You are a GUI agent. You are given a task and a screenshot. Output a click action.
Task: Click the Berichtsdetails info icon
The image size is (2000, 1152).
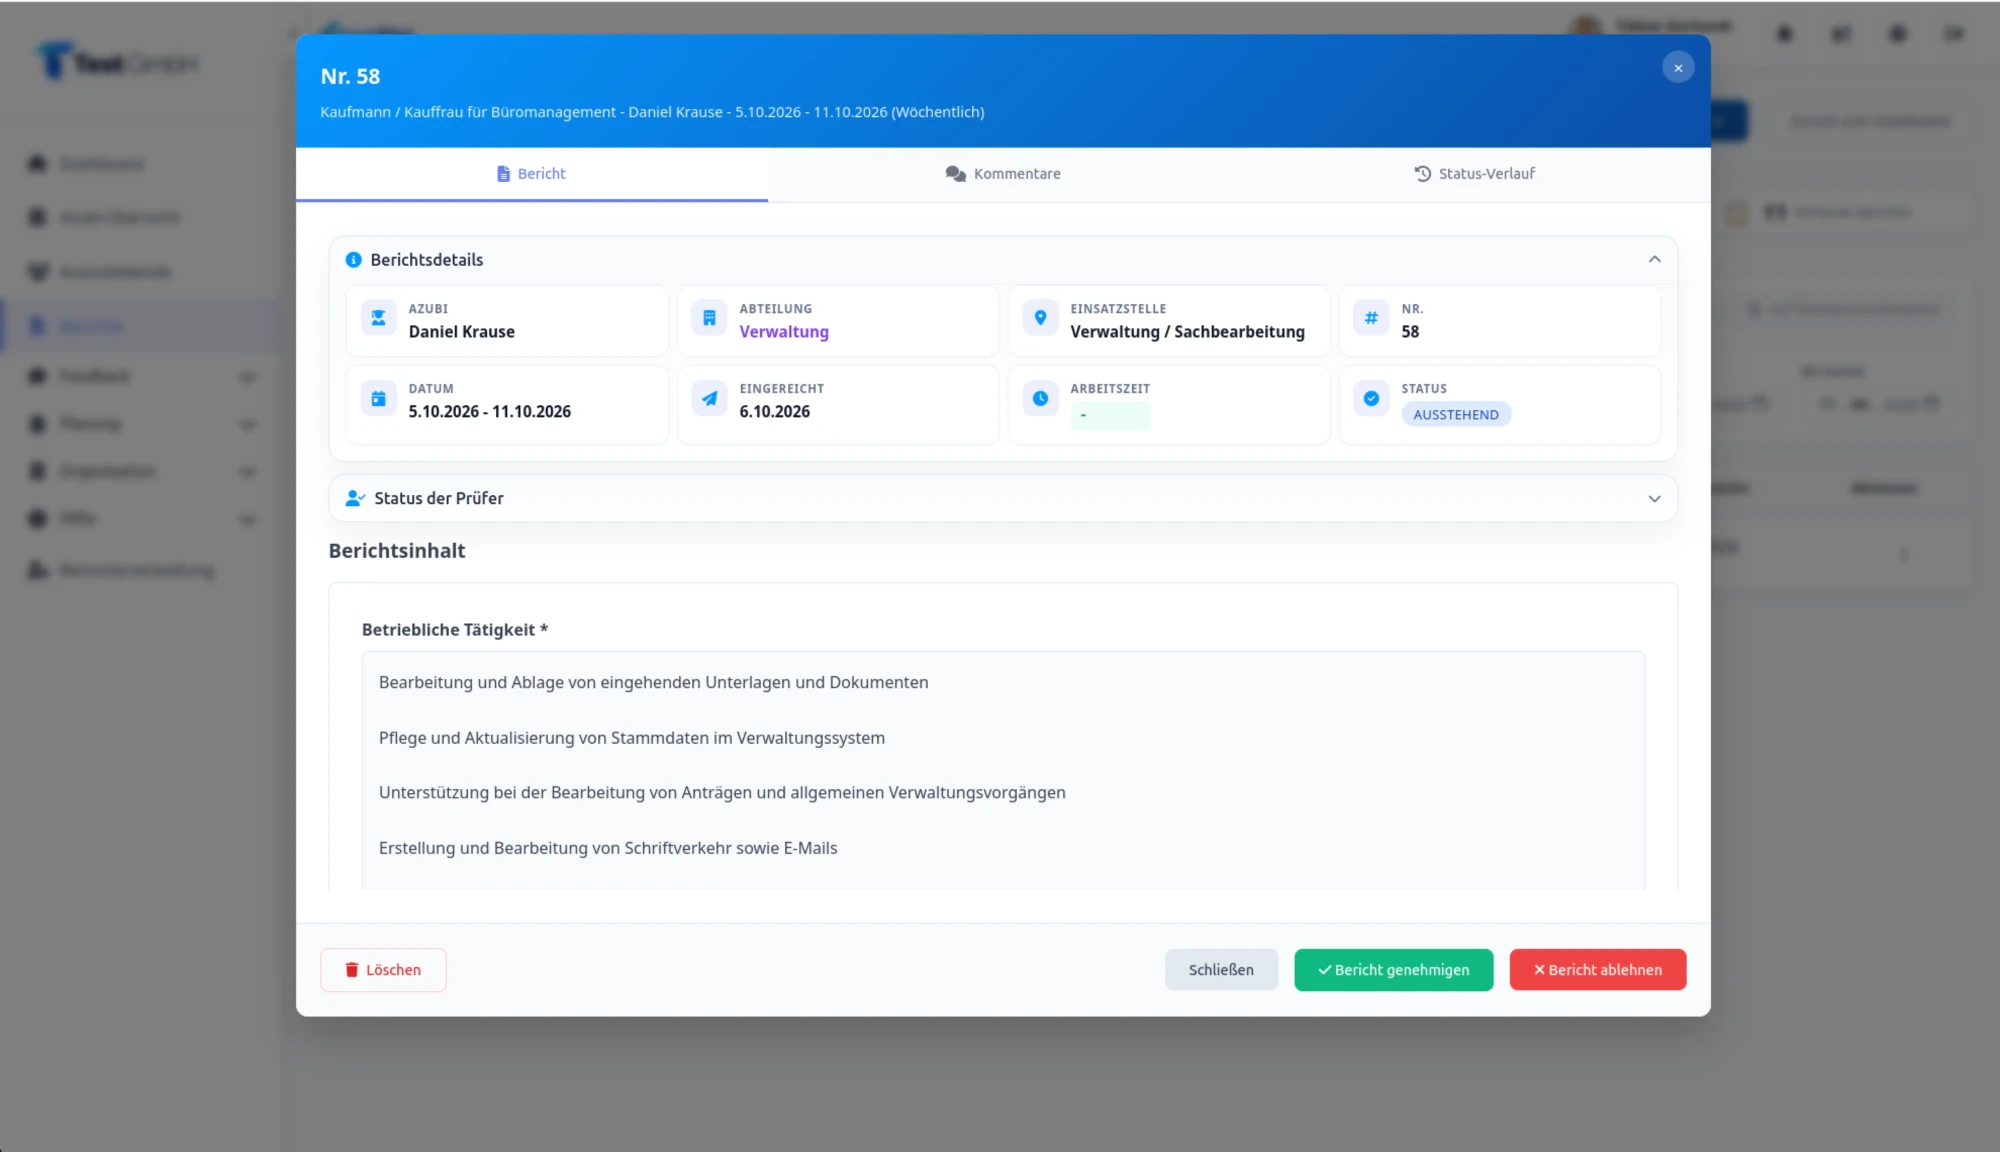(x=353, y=260)
